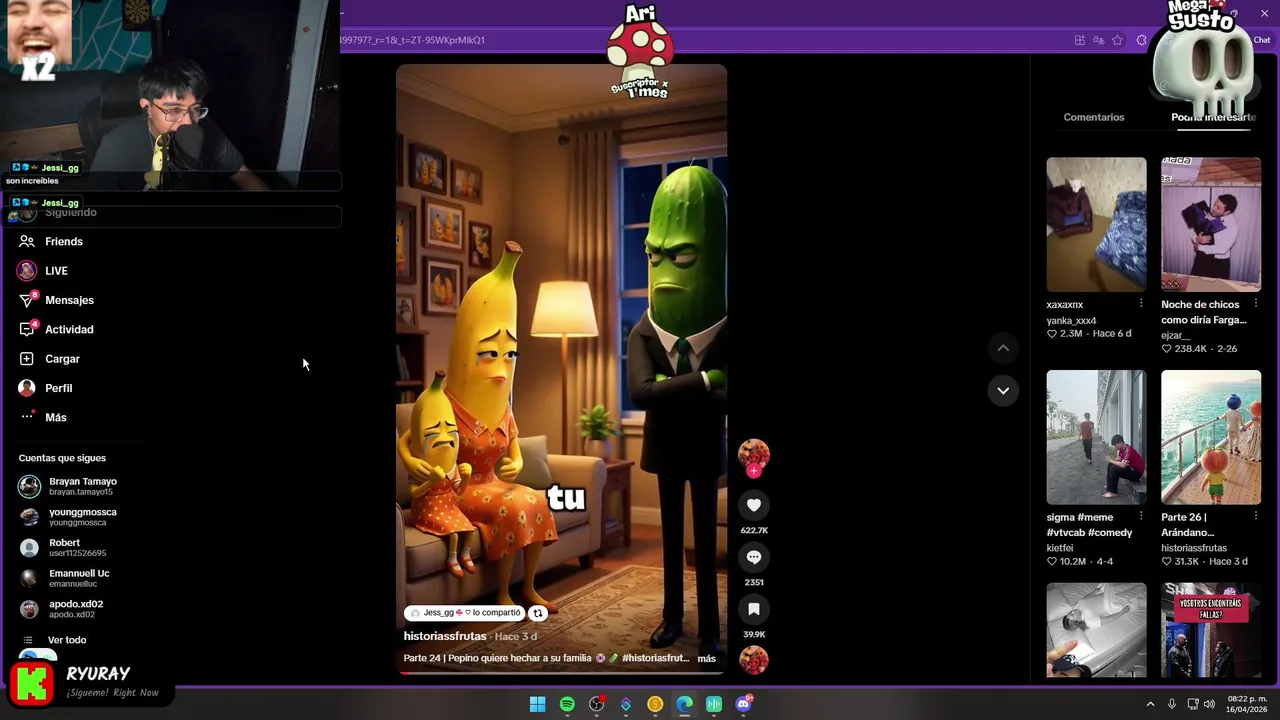
Task: Click the translate page icon in the address bar
Action: pyautogui.click(x=1099, y=40)
